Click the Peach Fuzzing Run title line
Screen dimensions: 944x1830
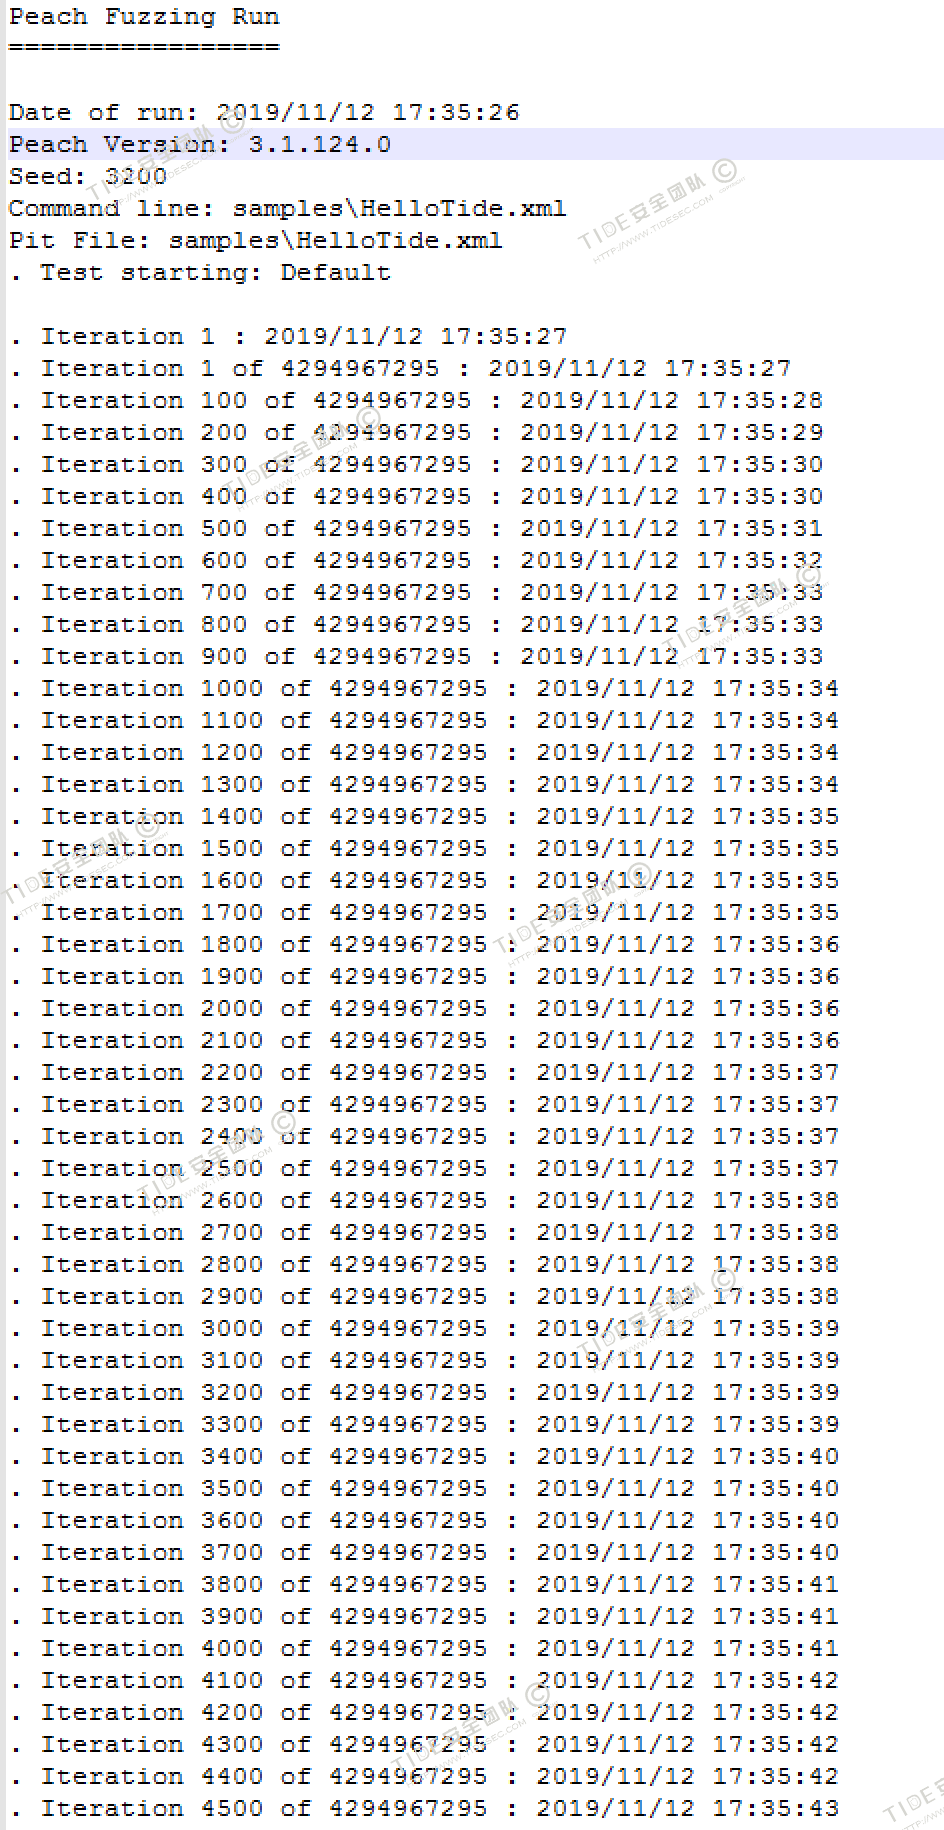pyautogui.click(x=144, y=17)
